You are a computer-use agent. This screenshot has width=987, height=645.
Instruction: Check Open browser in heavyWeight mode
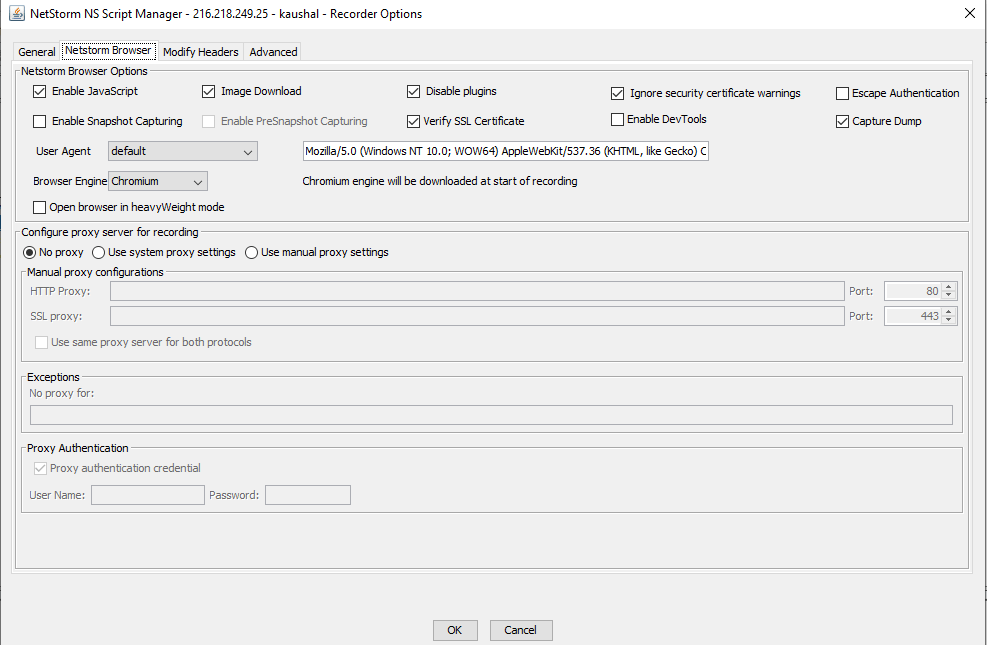tap(40, 207)
